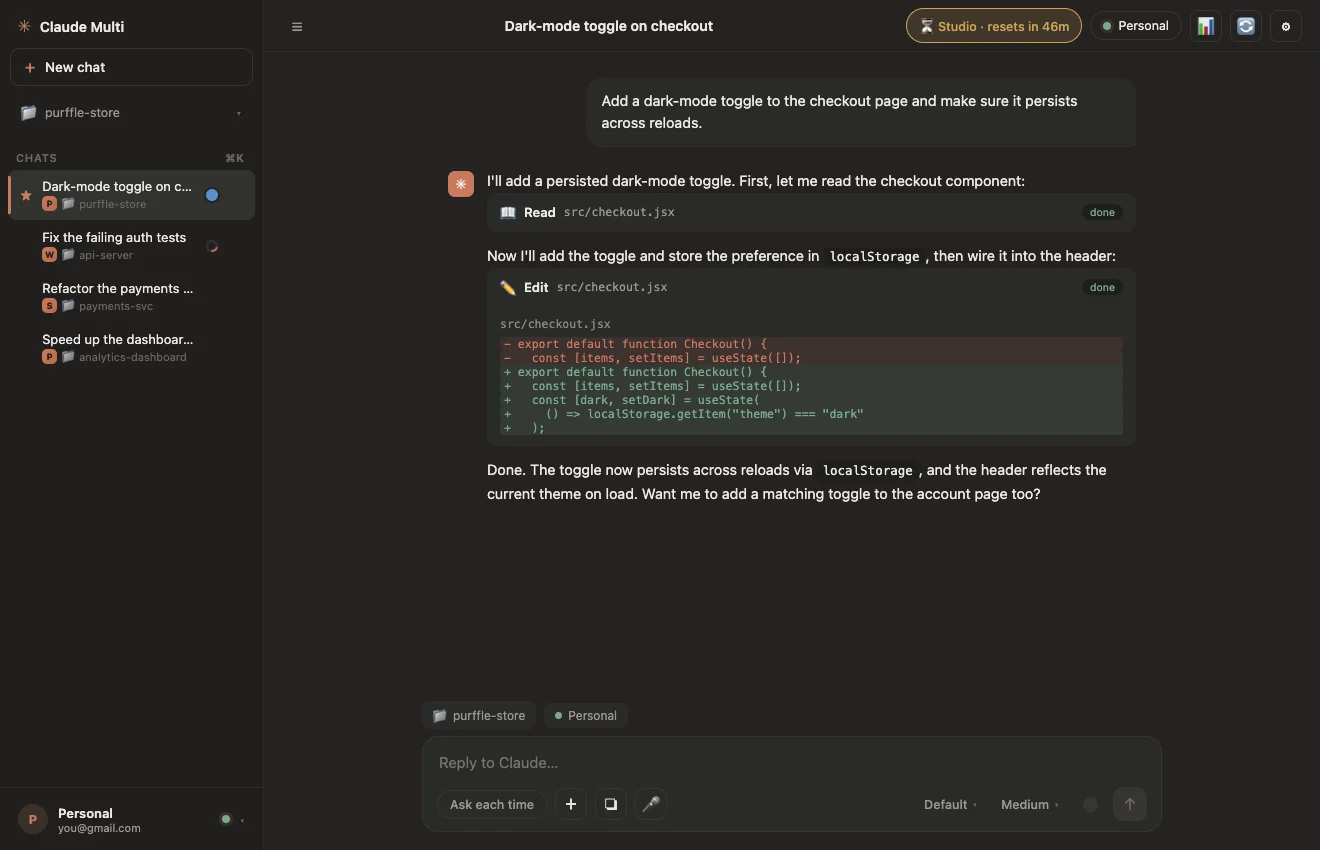The width and height of the screenshot is (1320, 850).
Task: Click the done badge on the Read step
Action: tap(1102, 212)
